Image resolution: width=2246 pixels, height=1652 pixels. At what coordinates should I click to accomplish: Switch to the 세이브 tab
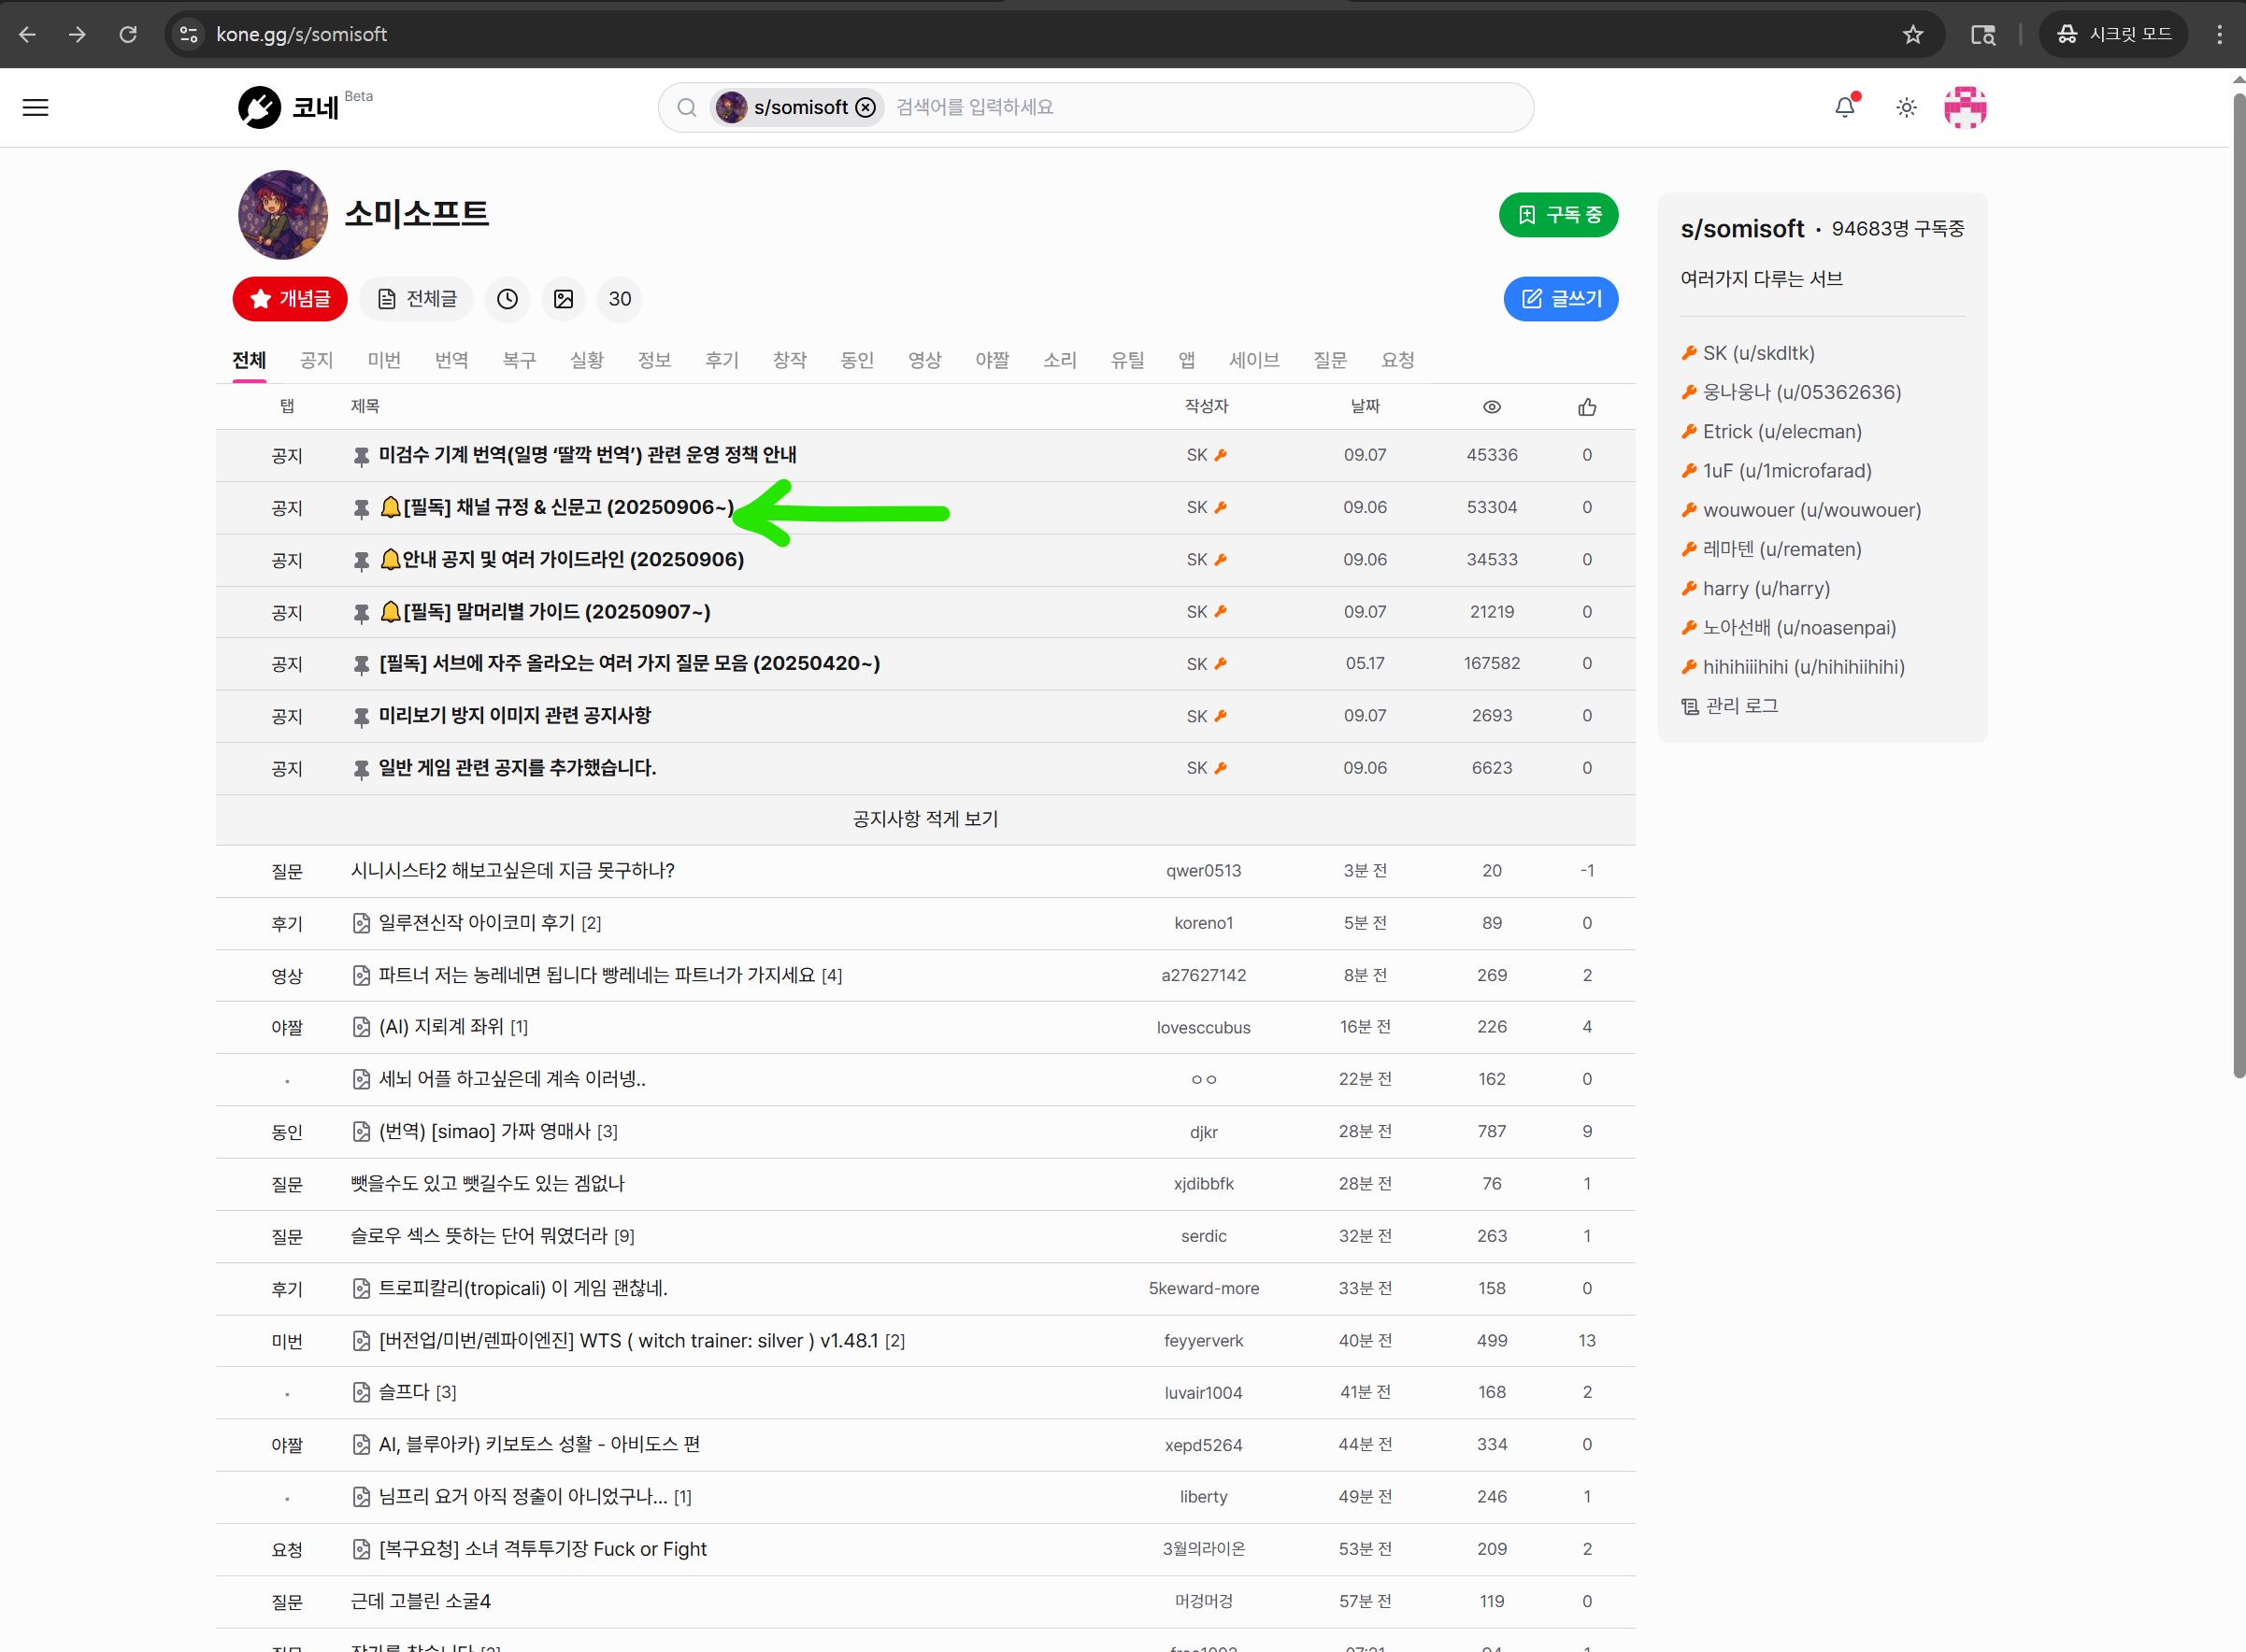(x=1254, y=359)
